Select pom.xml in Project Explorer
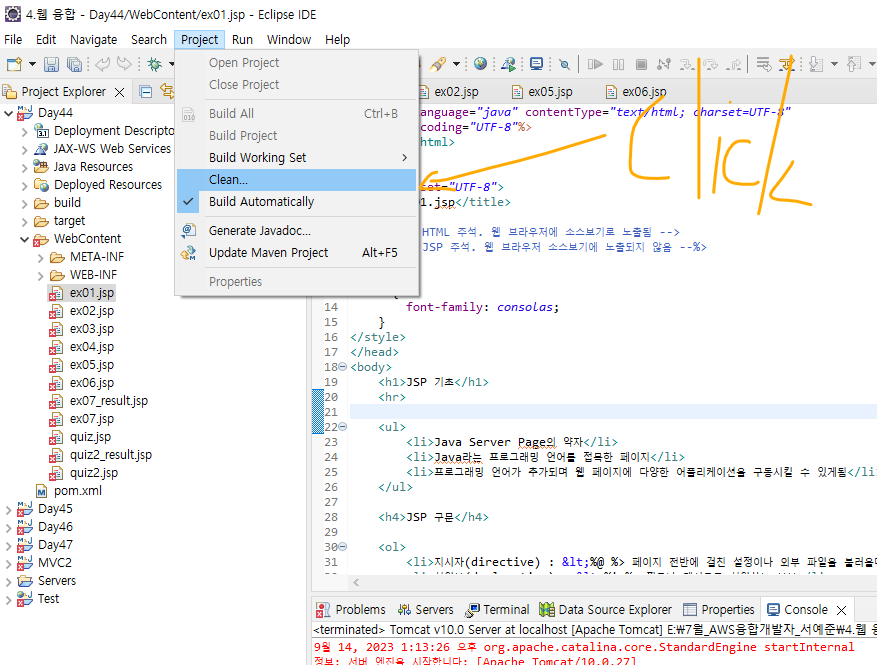The image size is (877, 665). [x=78, y=491]
